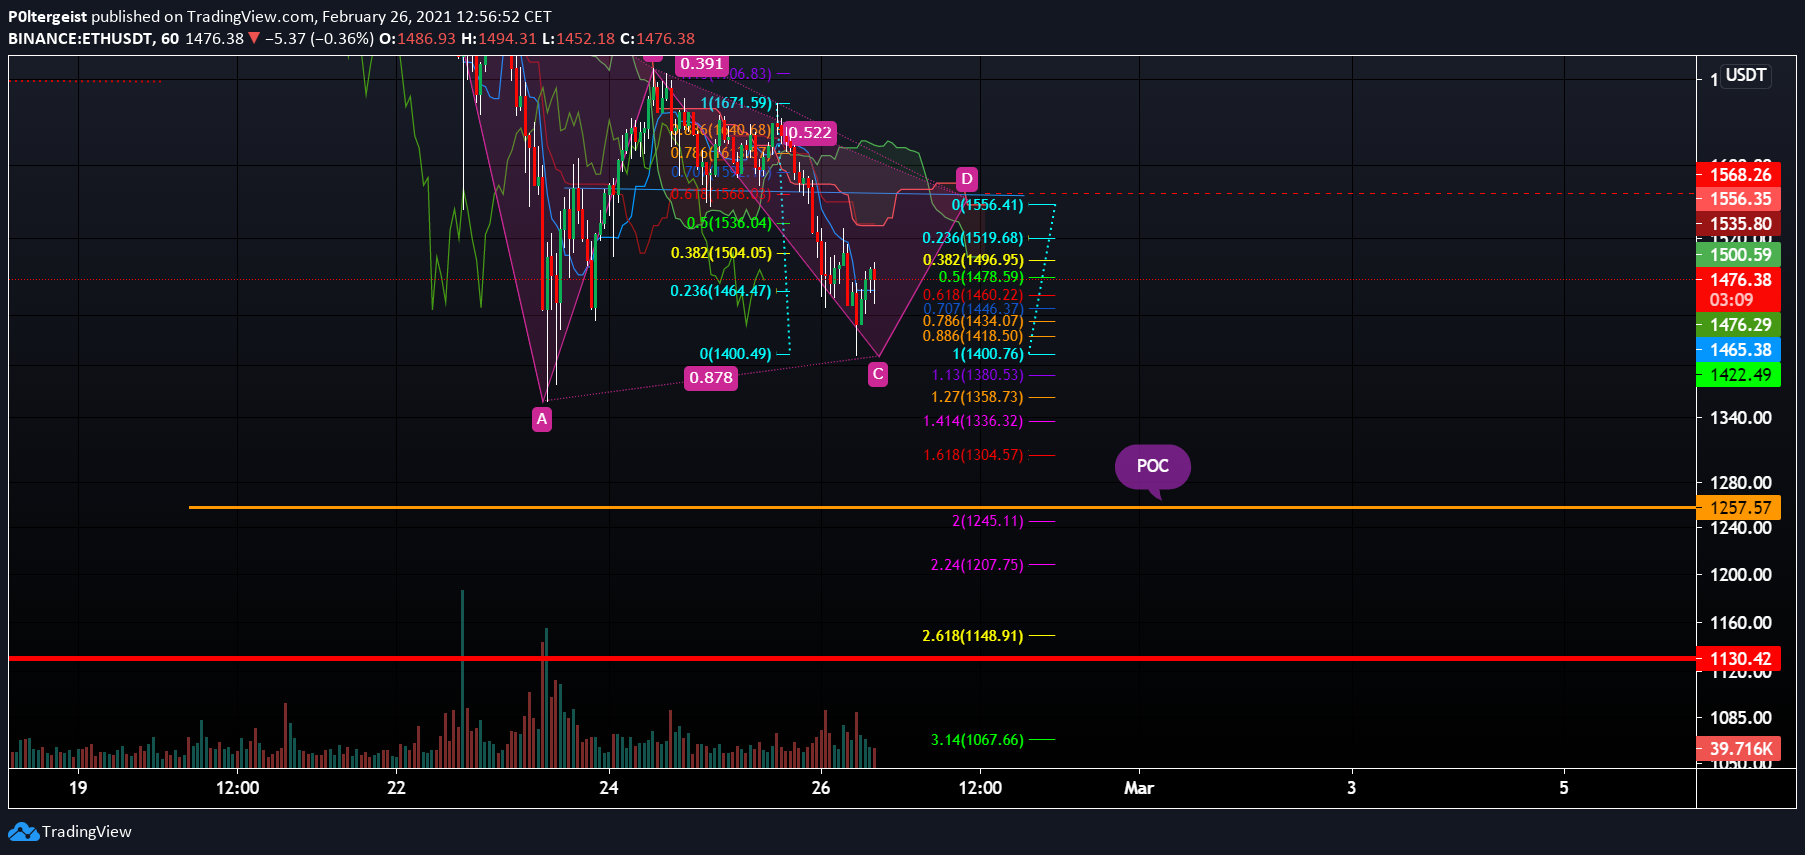Click the POC speech bubble label
The image size is (1805, 855).
pos(1153,467)
